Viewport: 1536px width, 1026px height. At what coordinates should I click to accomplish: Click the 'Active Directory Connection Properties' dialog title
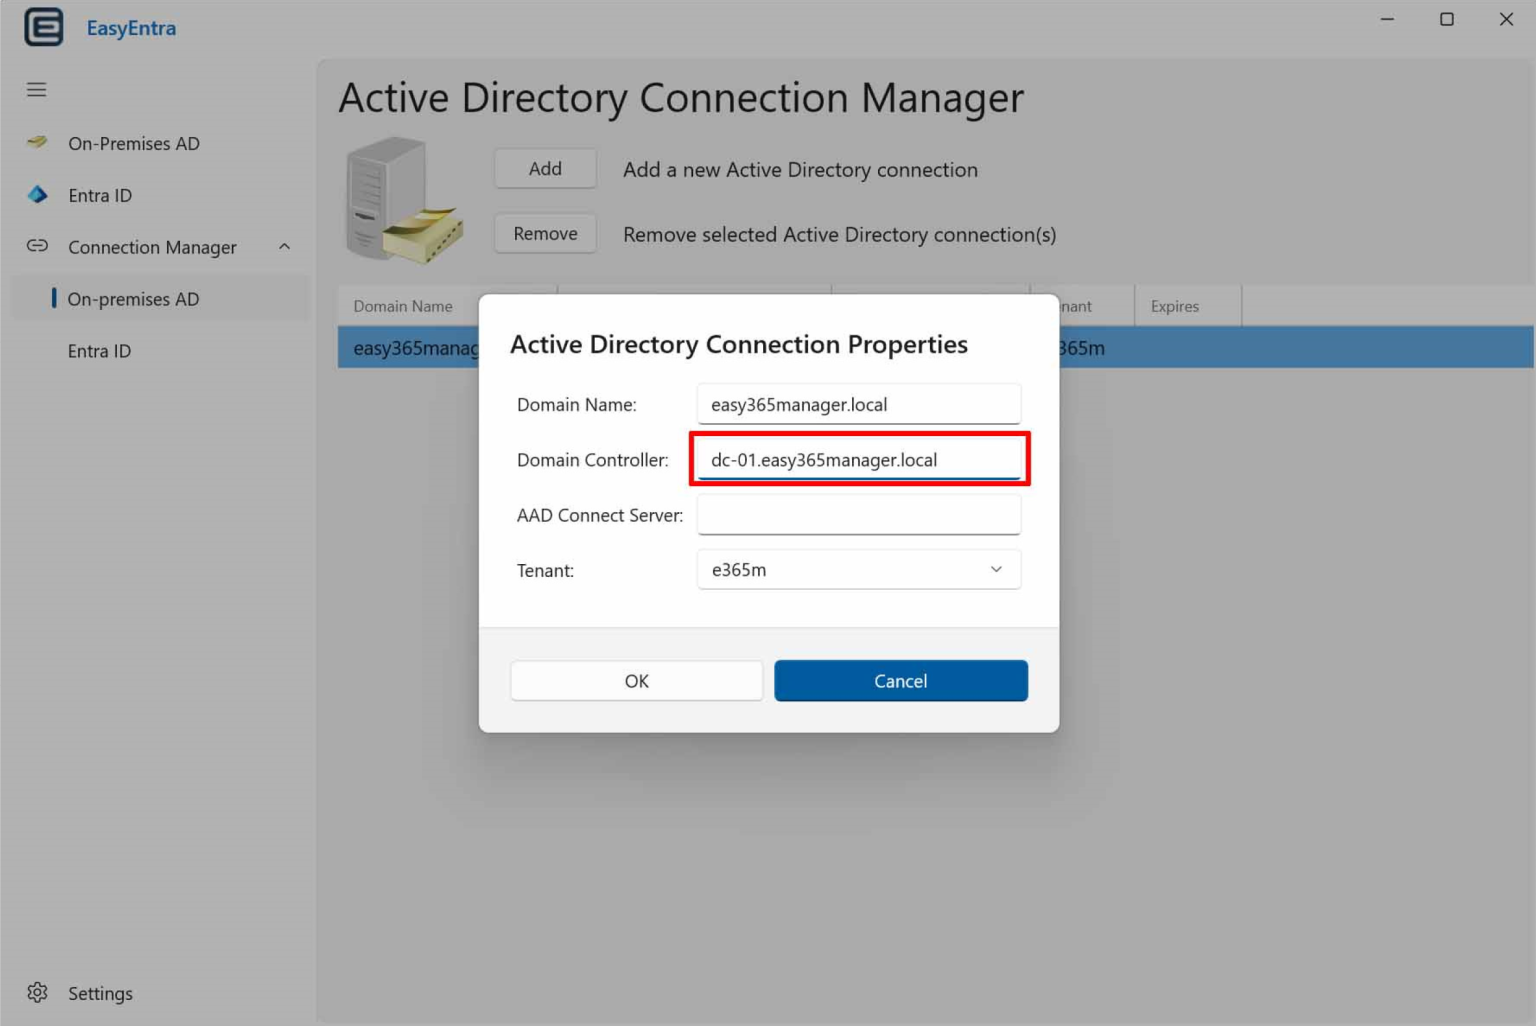point(739,344)
